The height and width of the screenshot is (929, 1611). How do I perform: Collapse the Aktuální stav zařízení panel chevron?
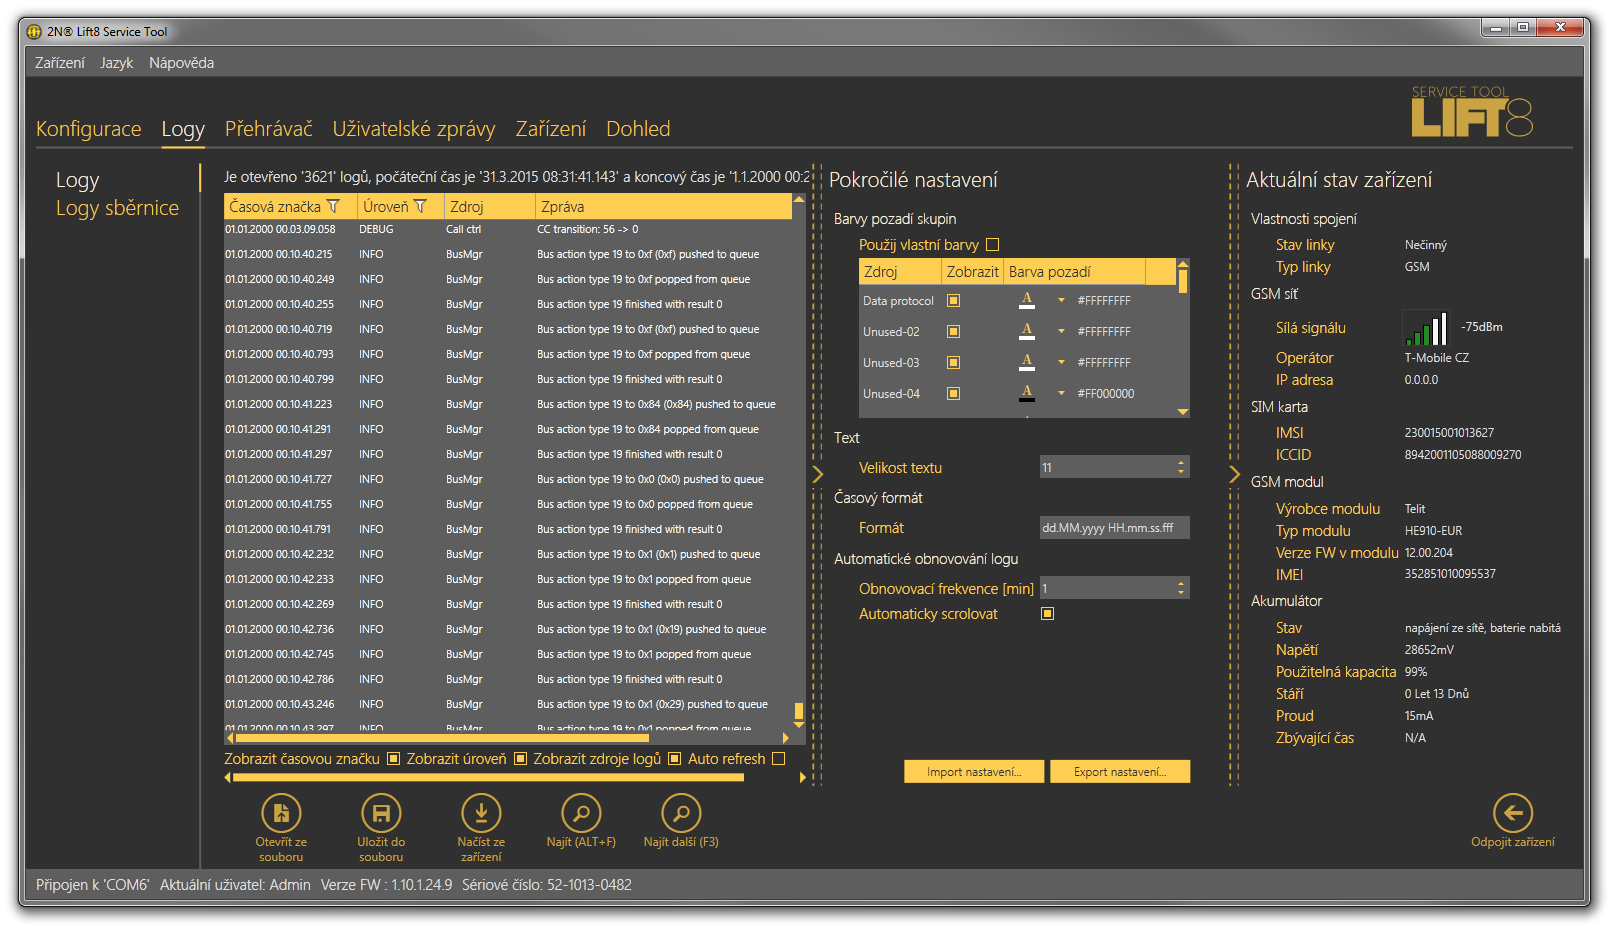1234,474
